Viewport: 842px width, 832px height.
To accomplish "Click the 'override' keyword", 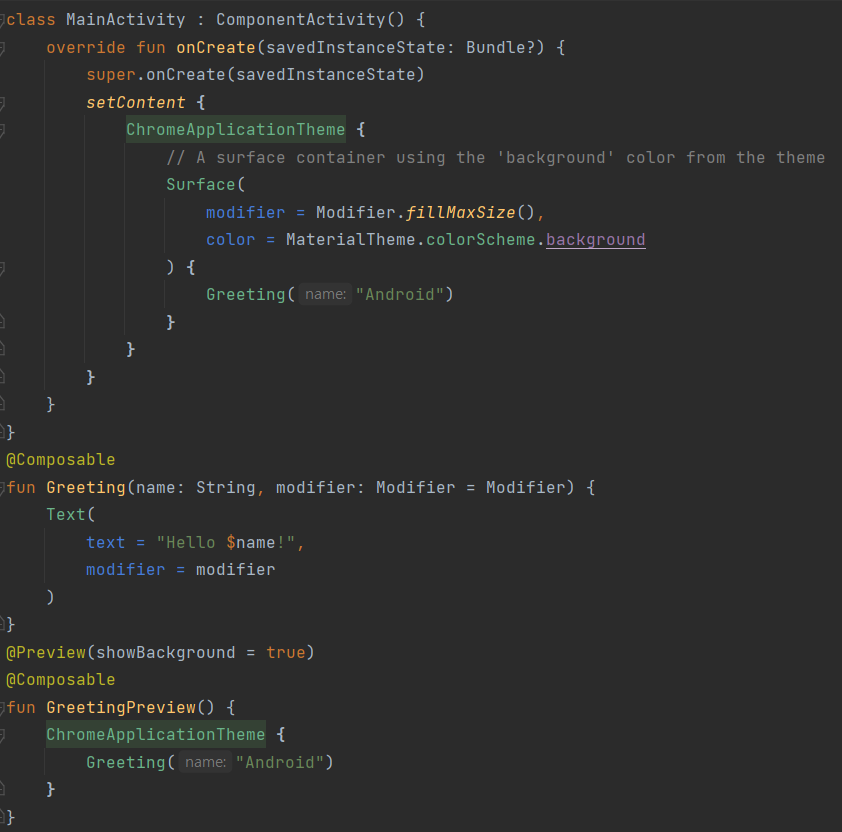I will (86, 47).
